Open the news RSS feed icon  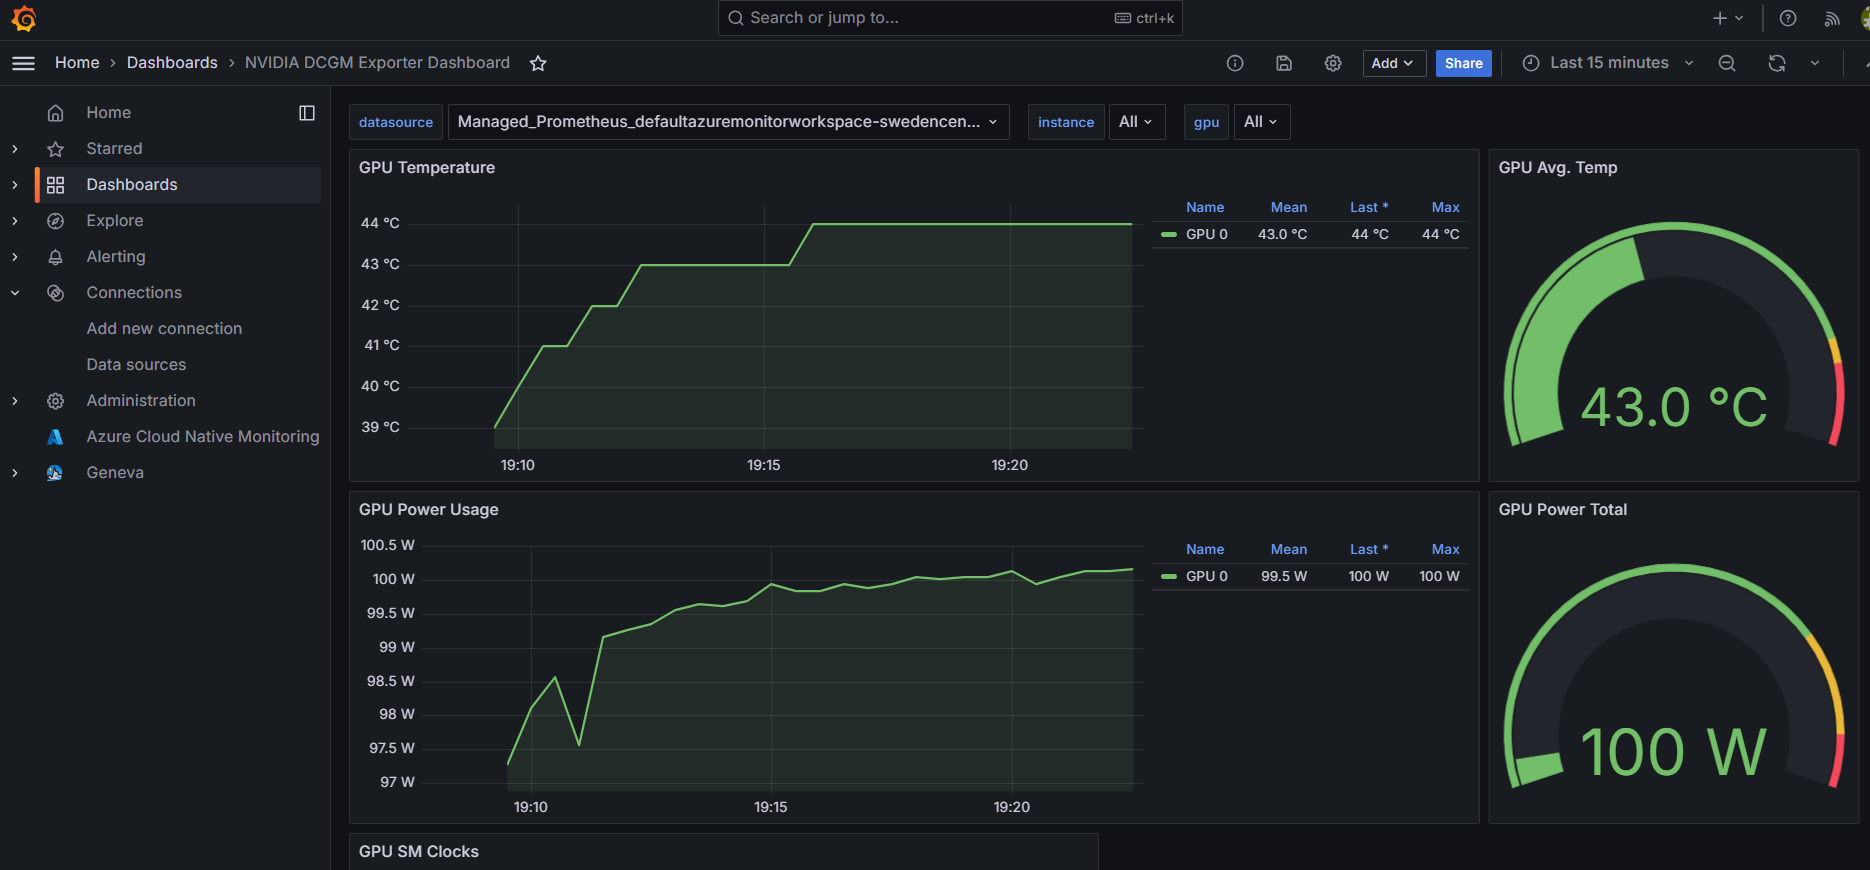click(1832, 18)
